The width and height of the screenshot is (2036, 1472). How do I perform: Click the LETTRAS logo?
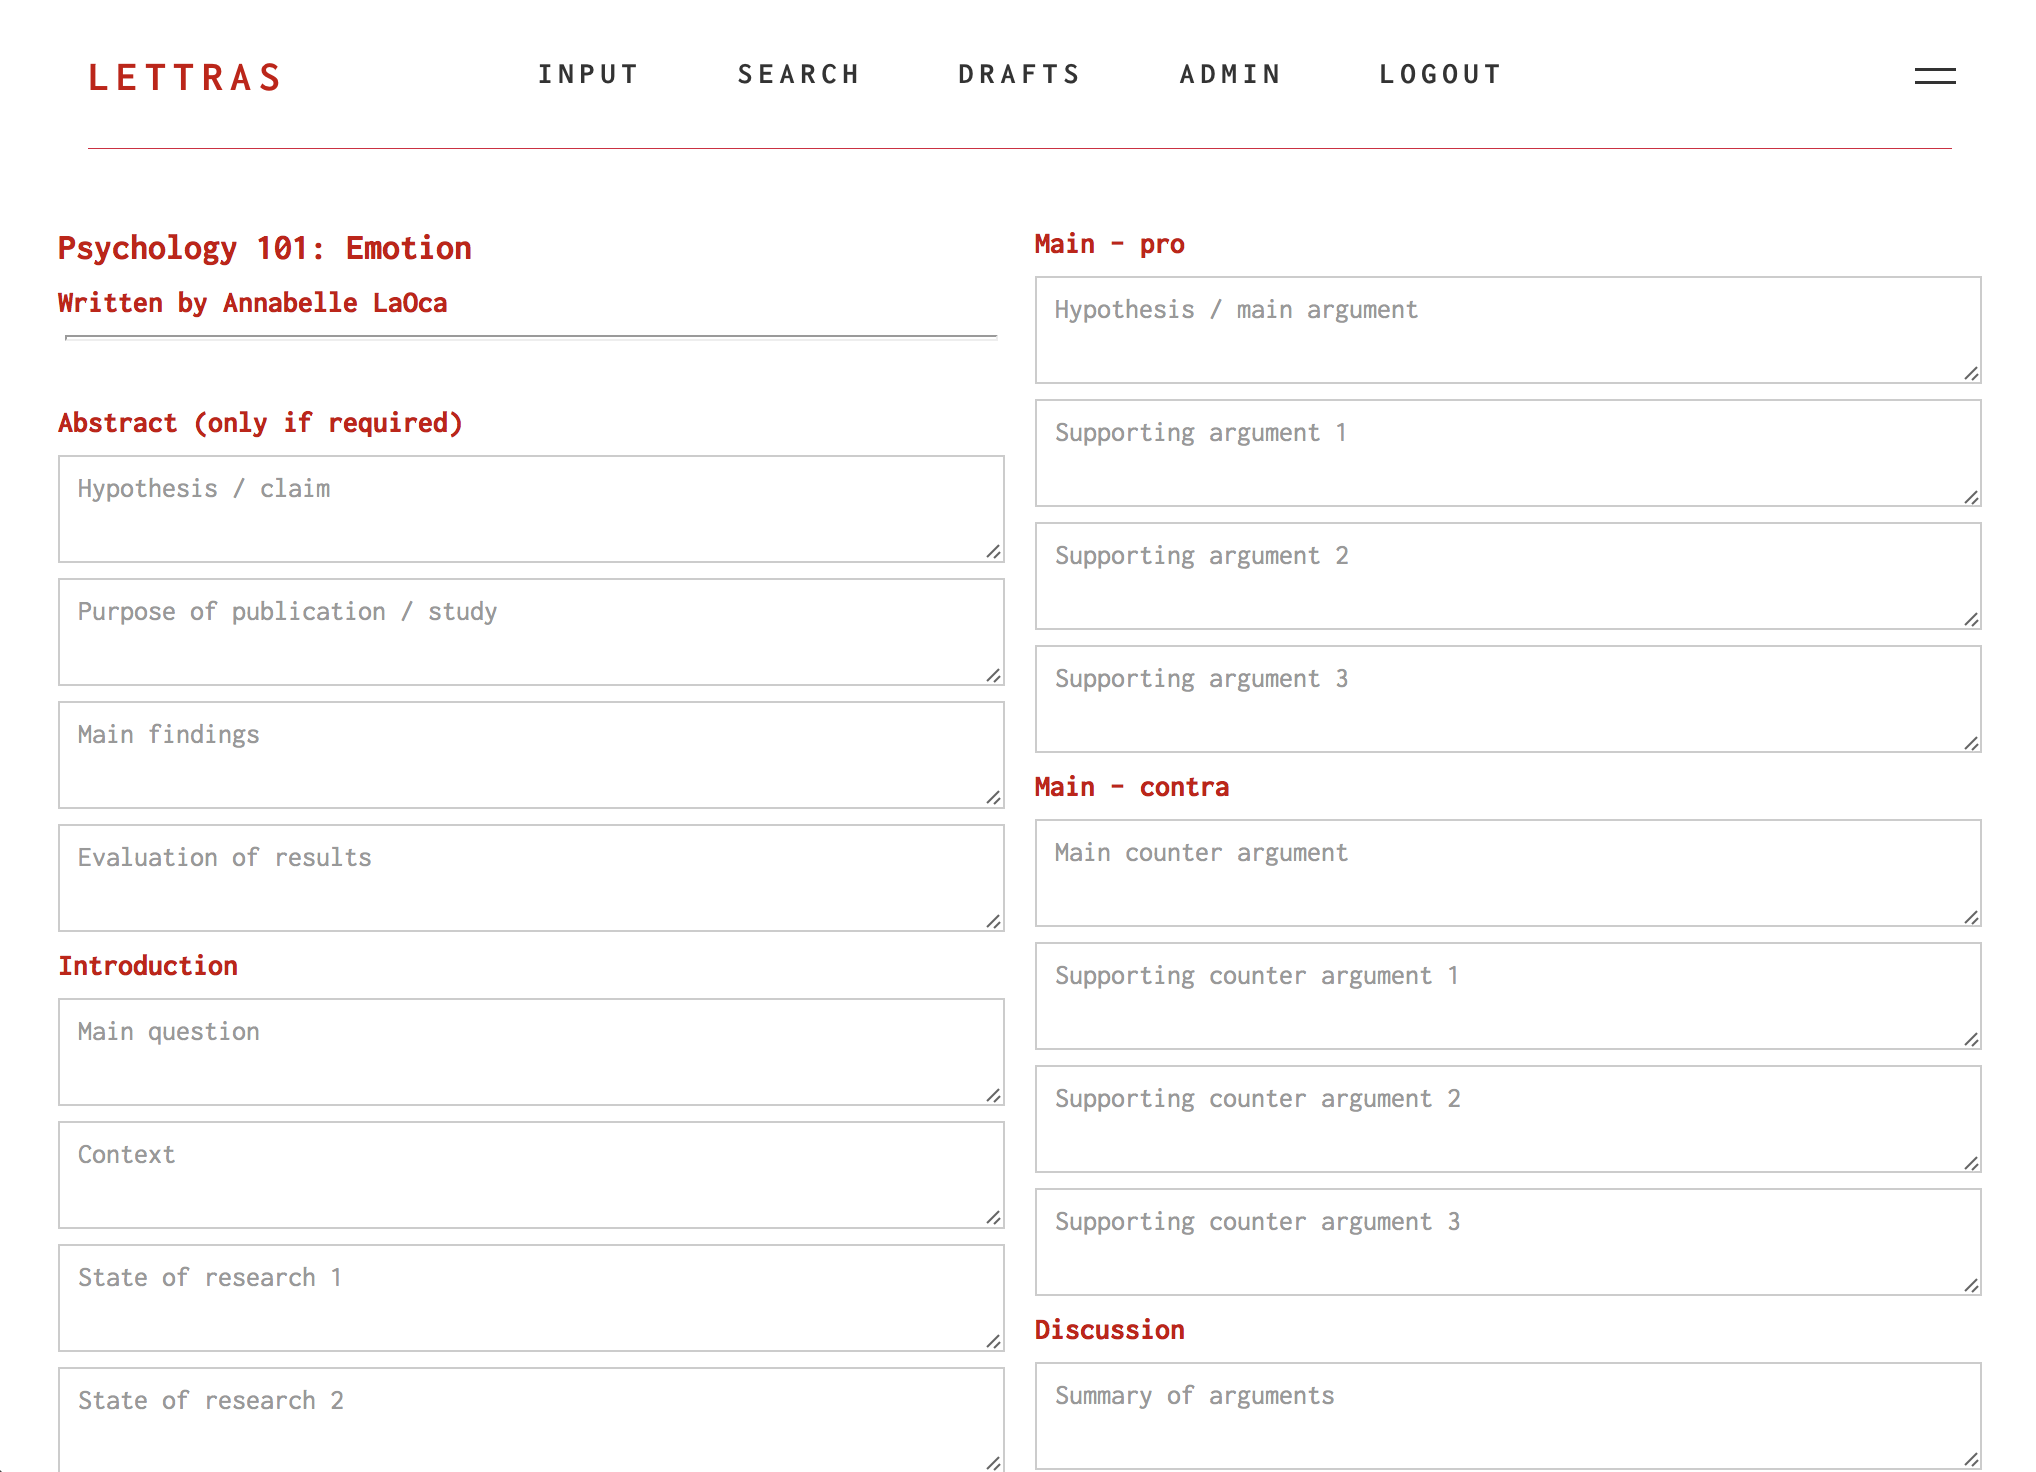coord(185,77)
